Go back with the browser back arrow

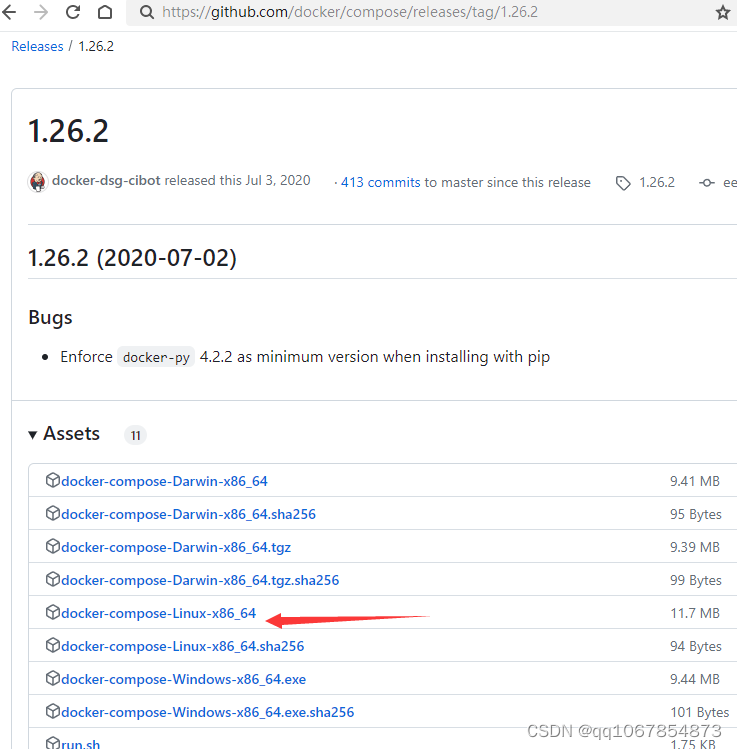[9, 12]
